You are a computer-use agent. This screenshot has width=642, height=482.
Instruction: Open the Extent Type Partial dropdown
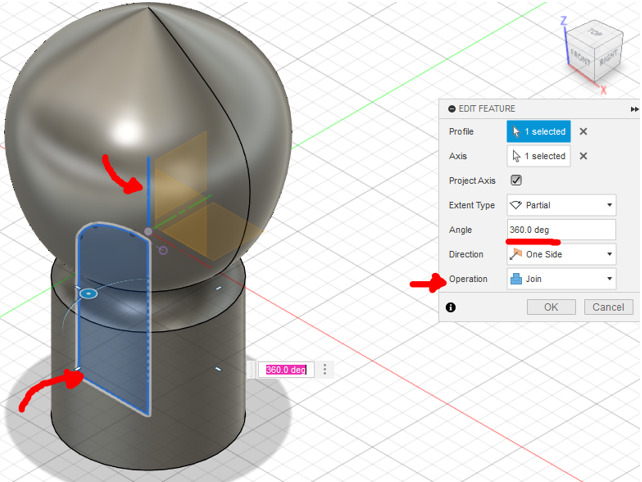click(561, 205)
